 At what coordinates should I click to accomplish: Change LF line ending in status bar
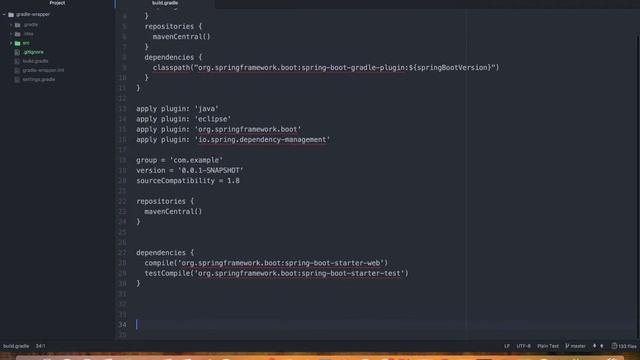(507, 346)
